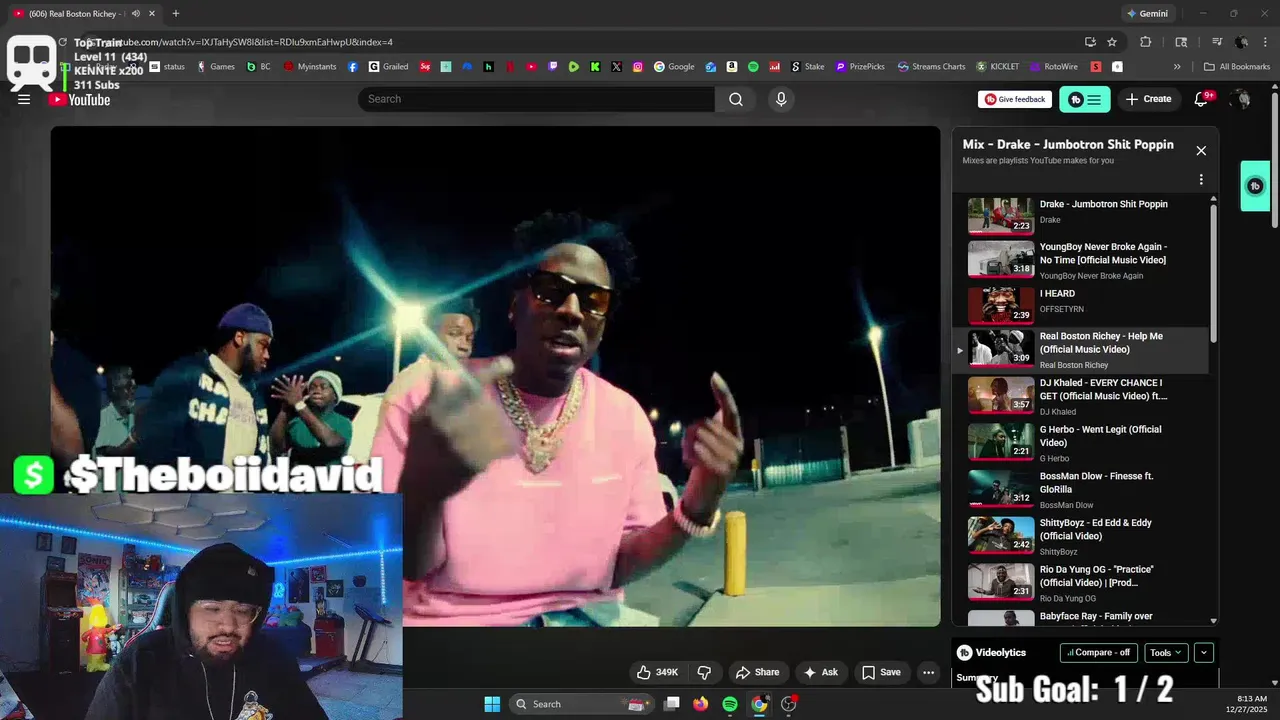The height and width of the screenshot is (720, 1280).
Task: Open the notifications bell
Action: click(x=1203, y=99)
